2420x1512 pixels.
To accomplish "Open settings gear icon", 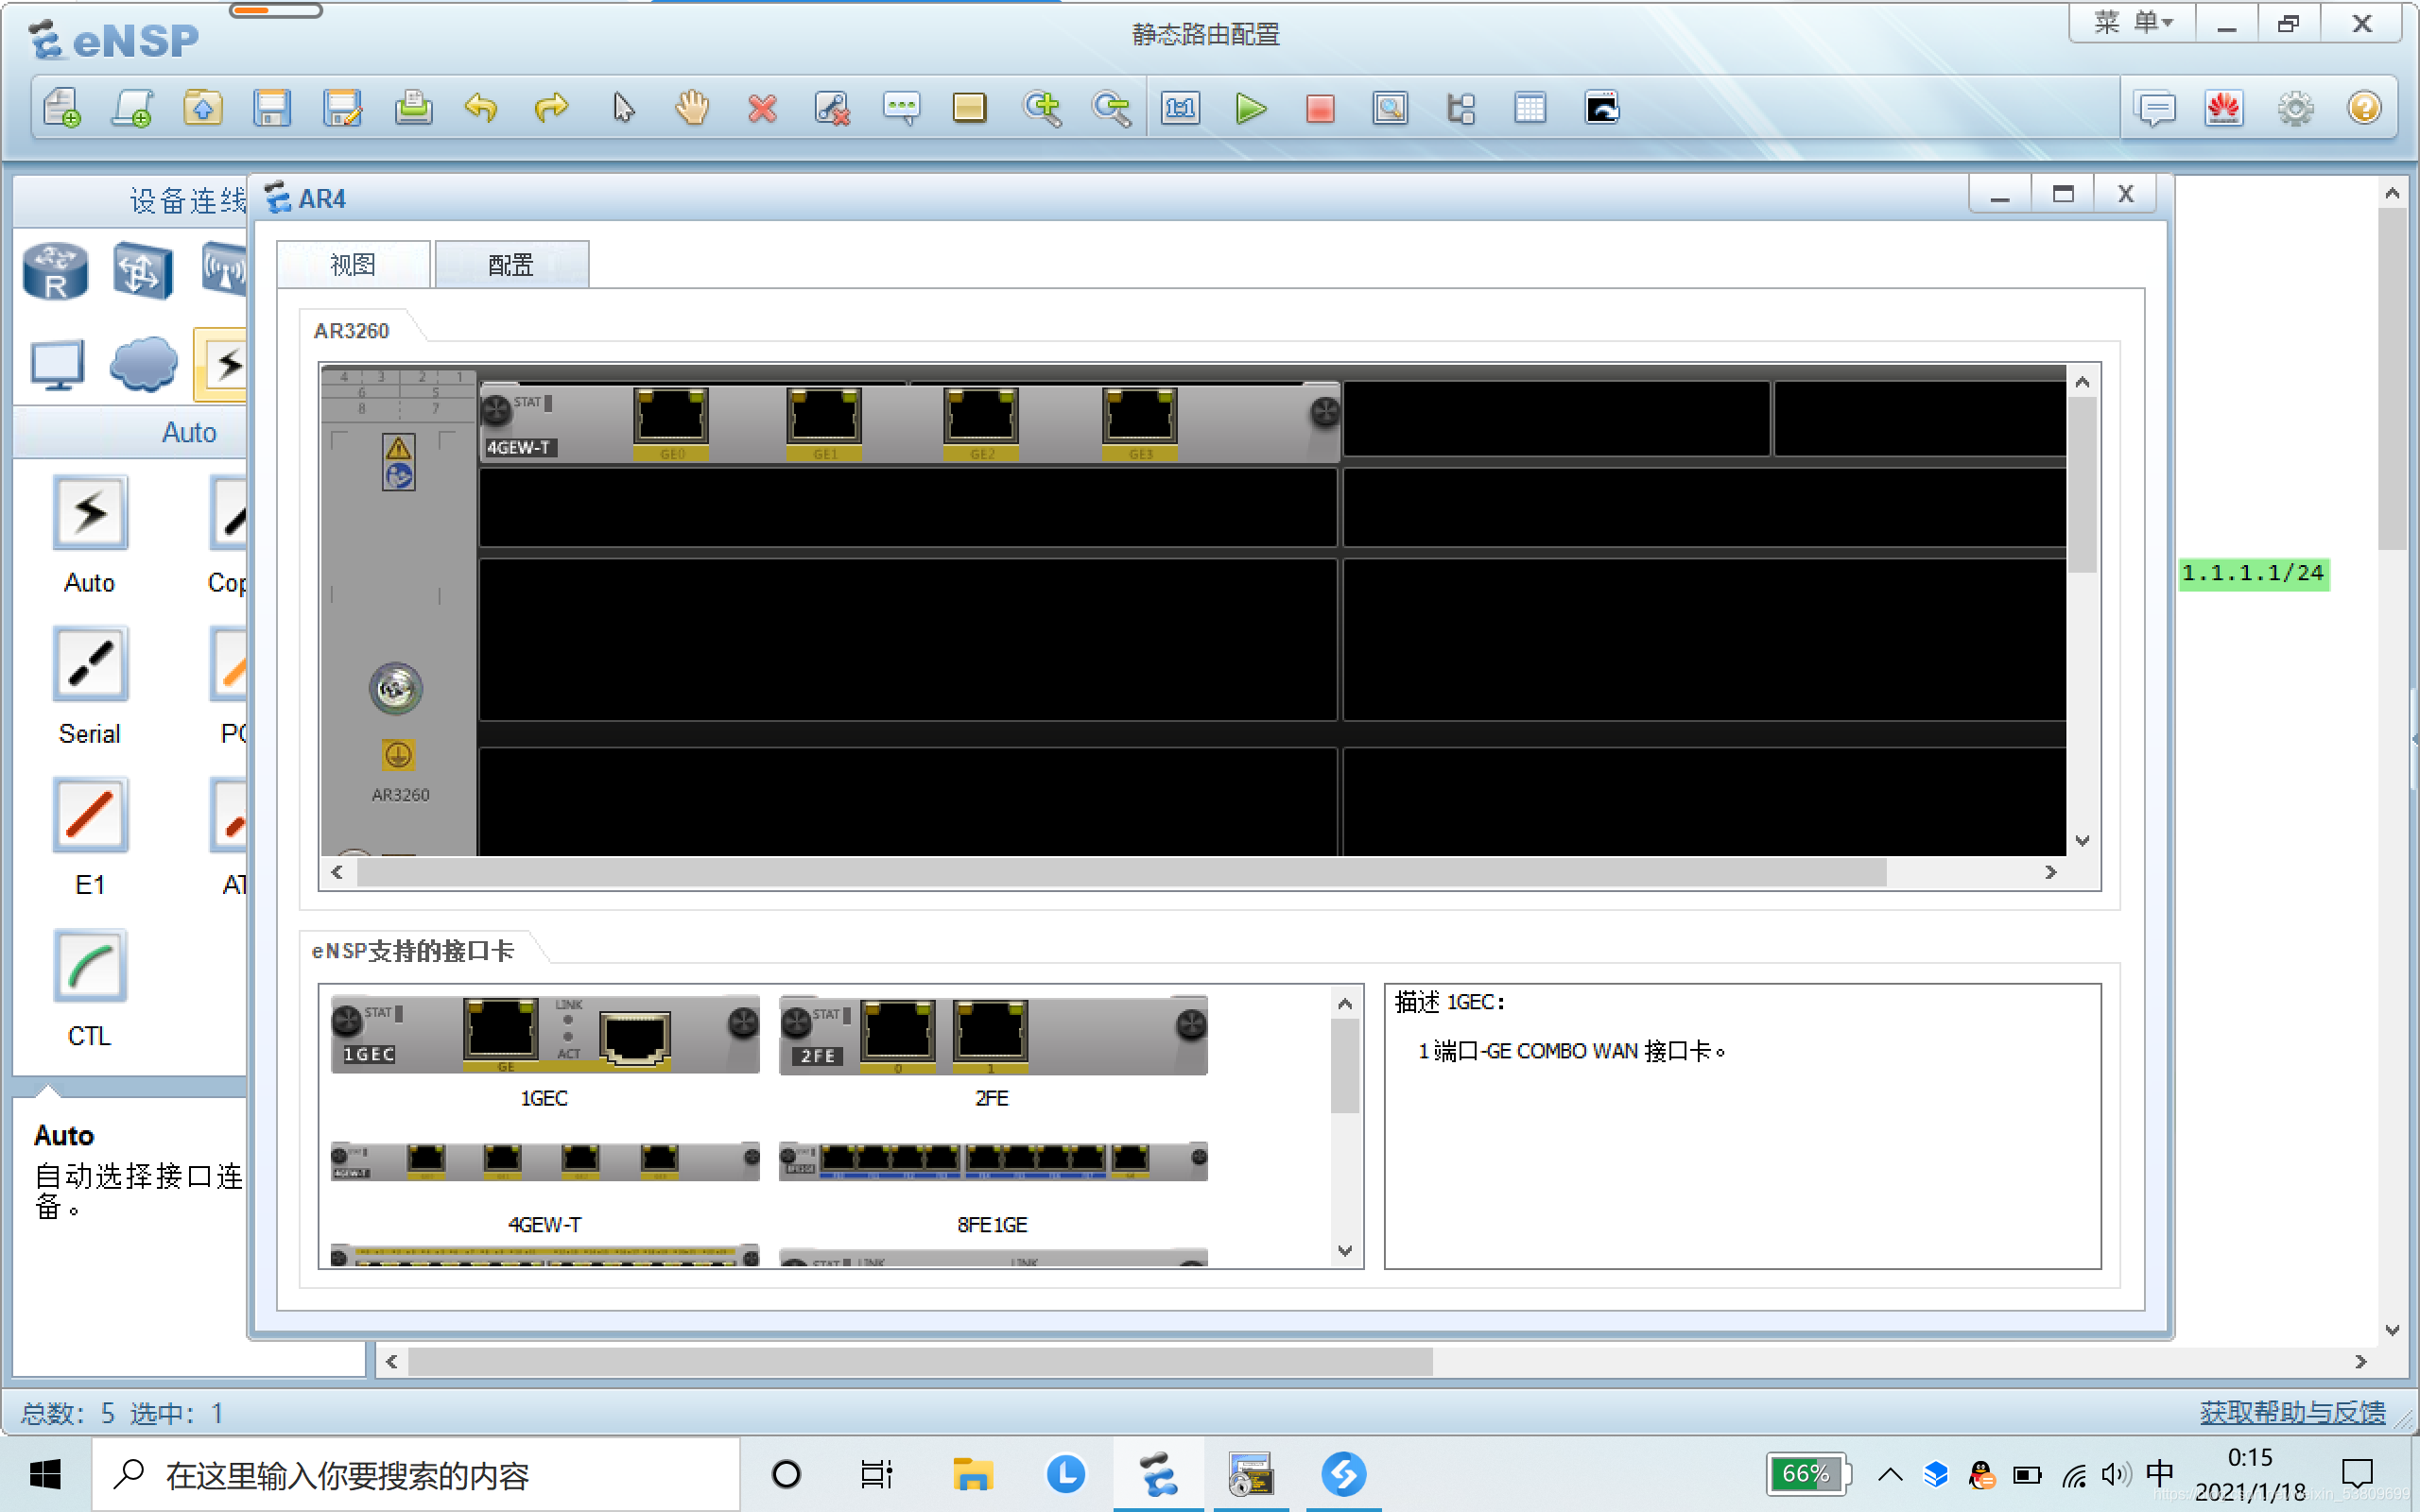I will pos(2296,108).
